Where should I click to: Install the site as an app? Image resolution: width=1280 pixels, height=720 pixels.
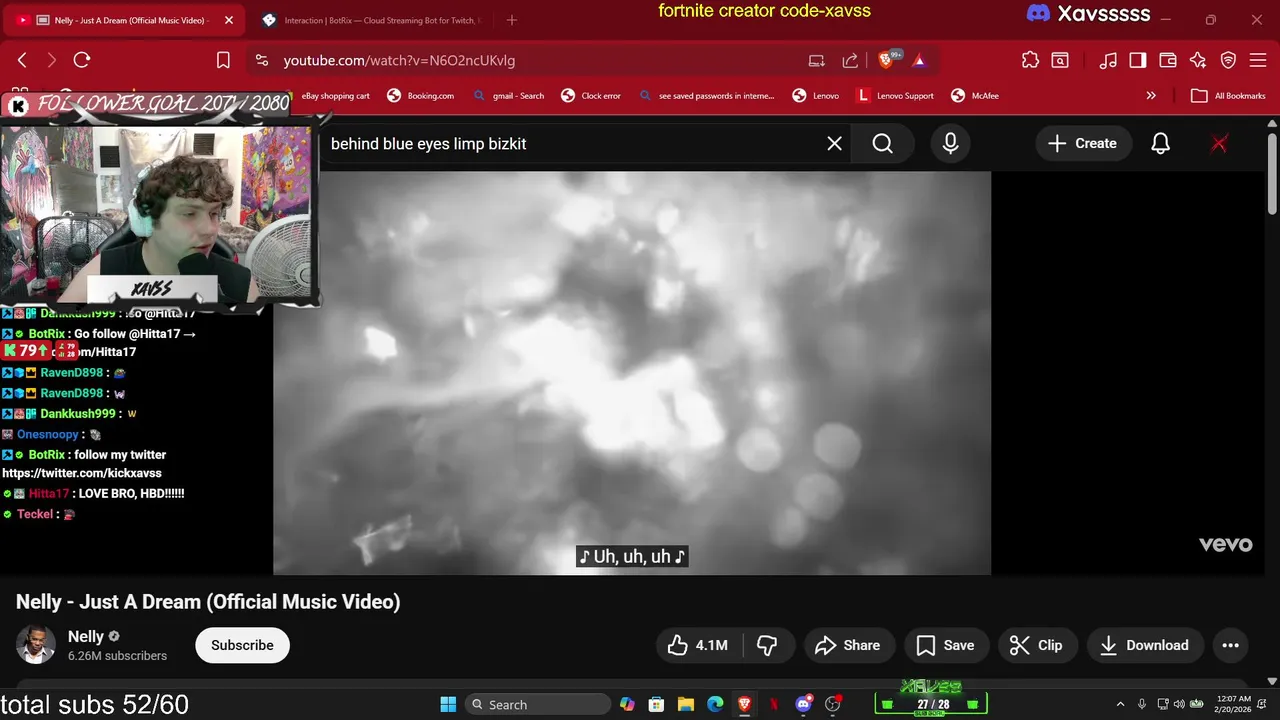pyautogui.click(x=817, y=60)
